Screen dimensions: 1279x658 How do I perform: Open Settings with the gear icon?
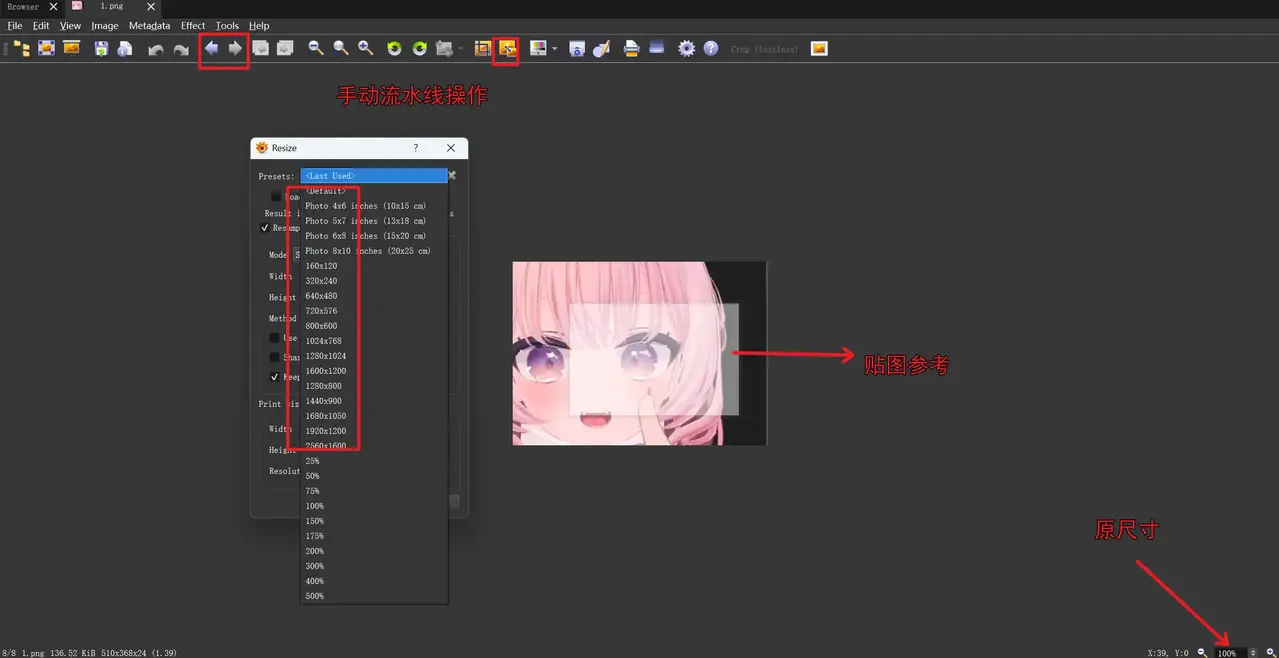(686, 48)
